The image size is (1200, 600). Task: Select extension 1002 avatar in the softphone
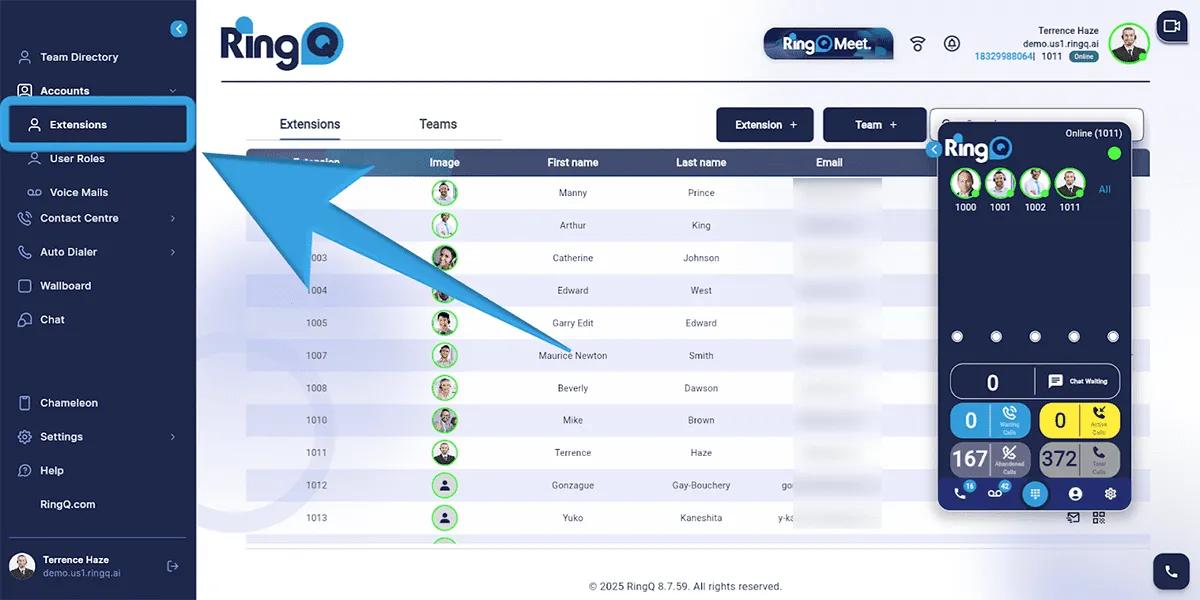(x=1035, y=183)
